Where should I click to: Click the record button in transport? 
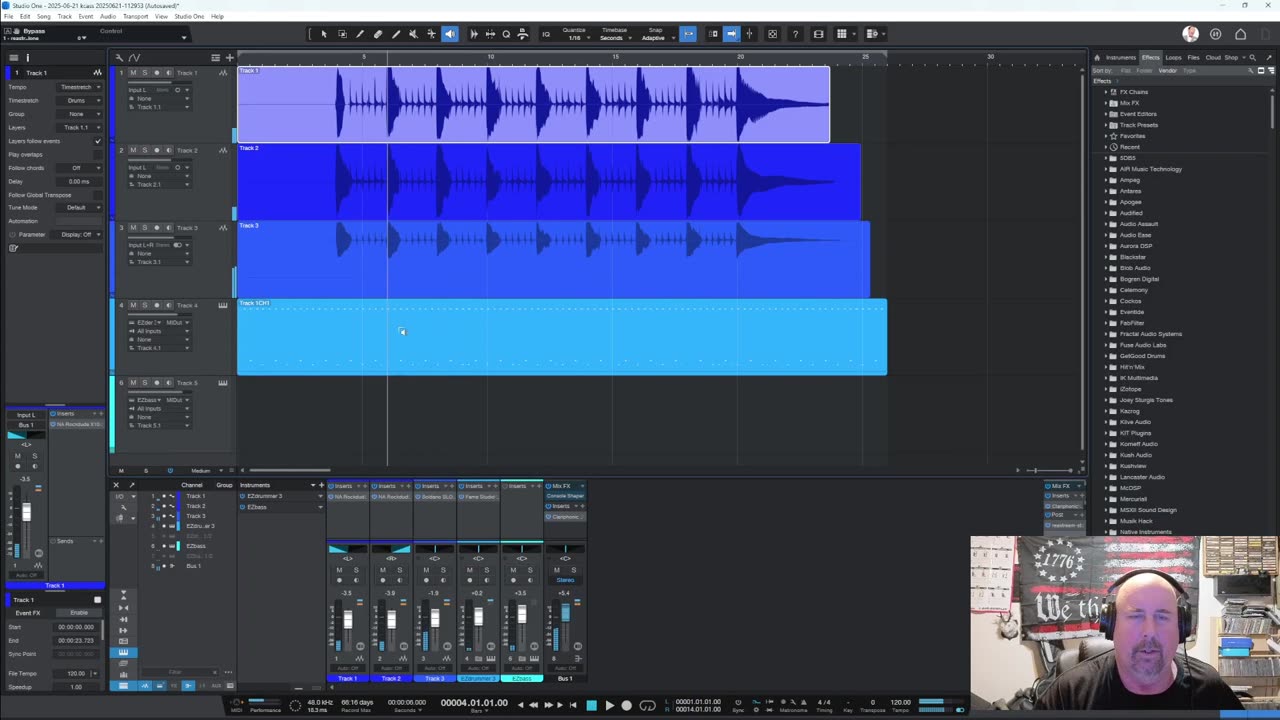pyautogui.click(x=627, y=705)
